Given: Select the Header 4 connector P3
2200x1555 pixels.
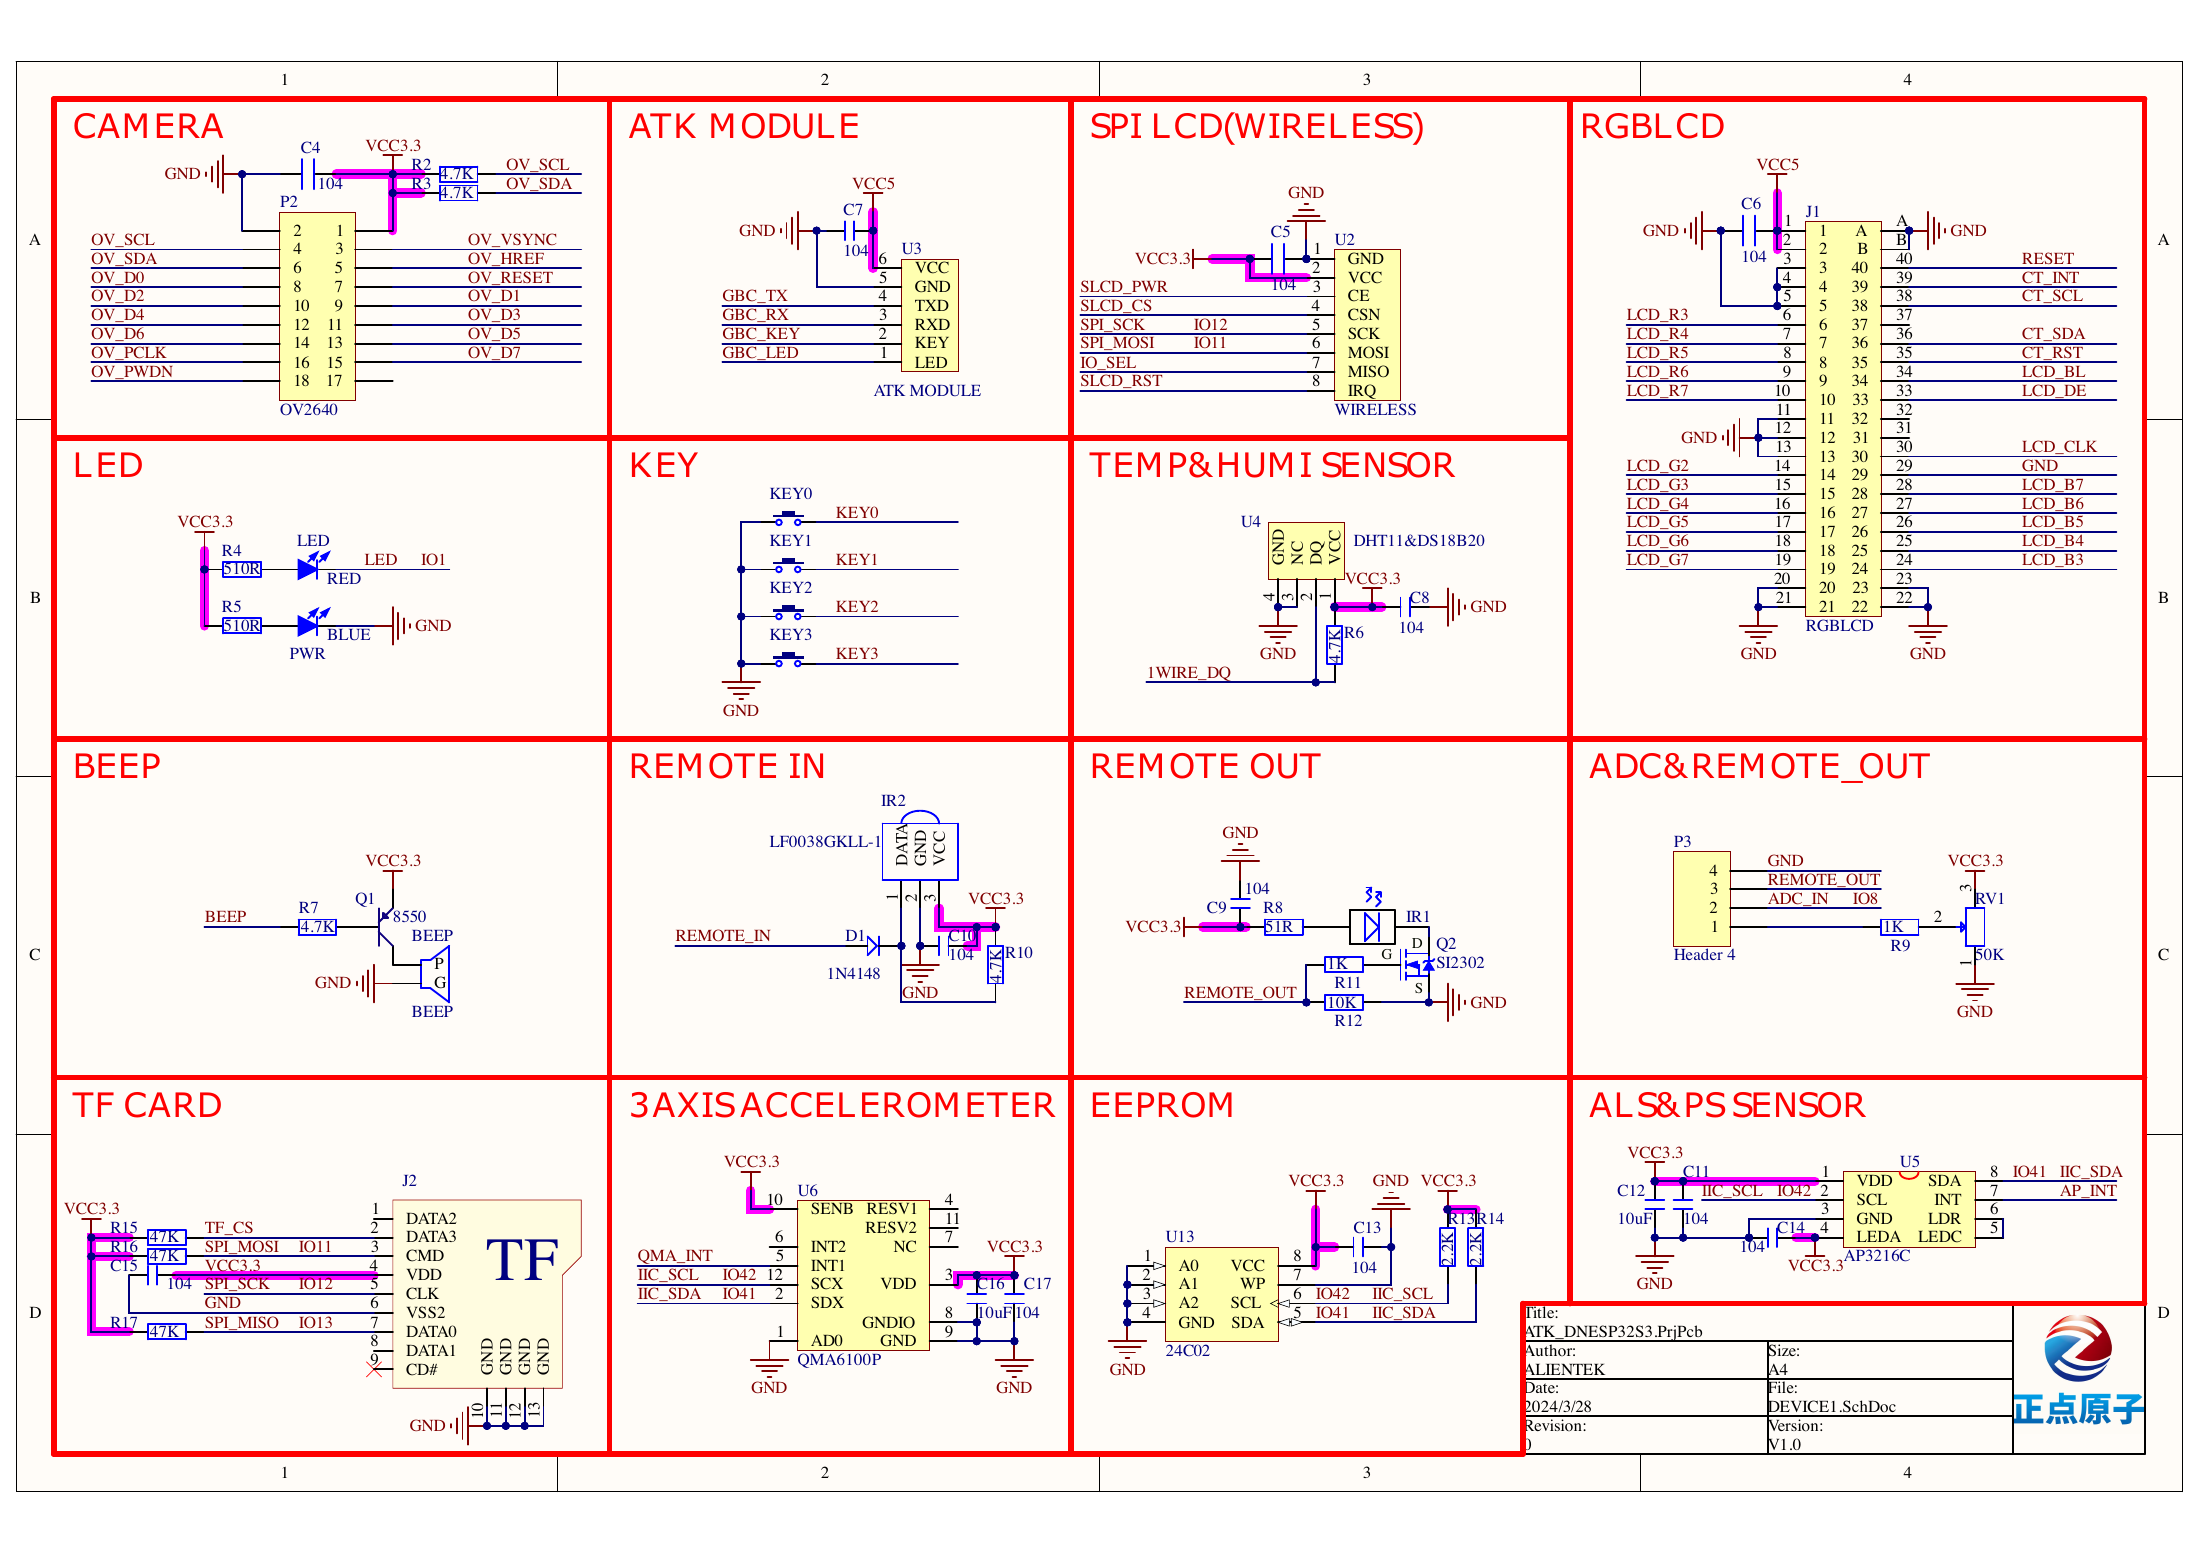Looking at the screenshot, I should tap(1702, 898).
